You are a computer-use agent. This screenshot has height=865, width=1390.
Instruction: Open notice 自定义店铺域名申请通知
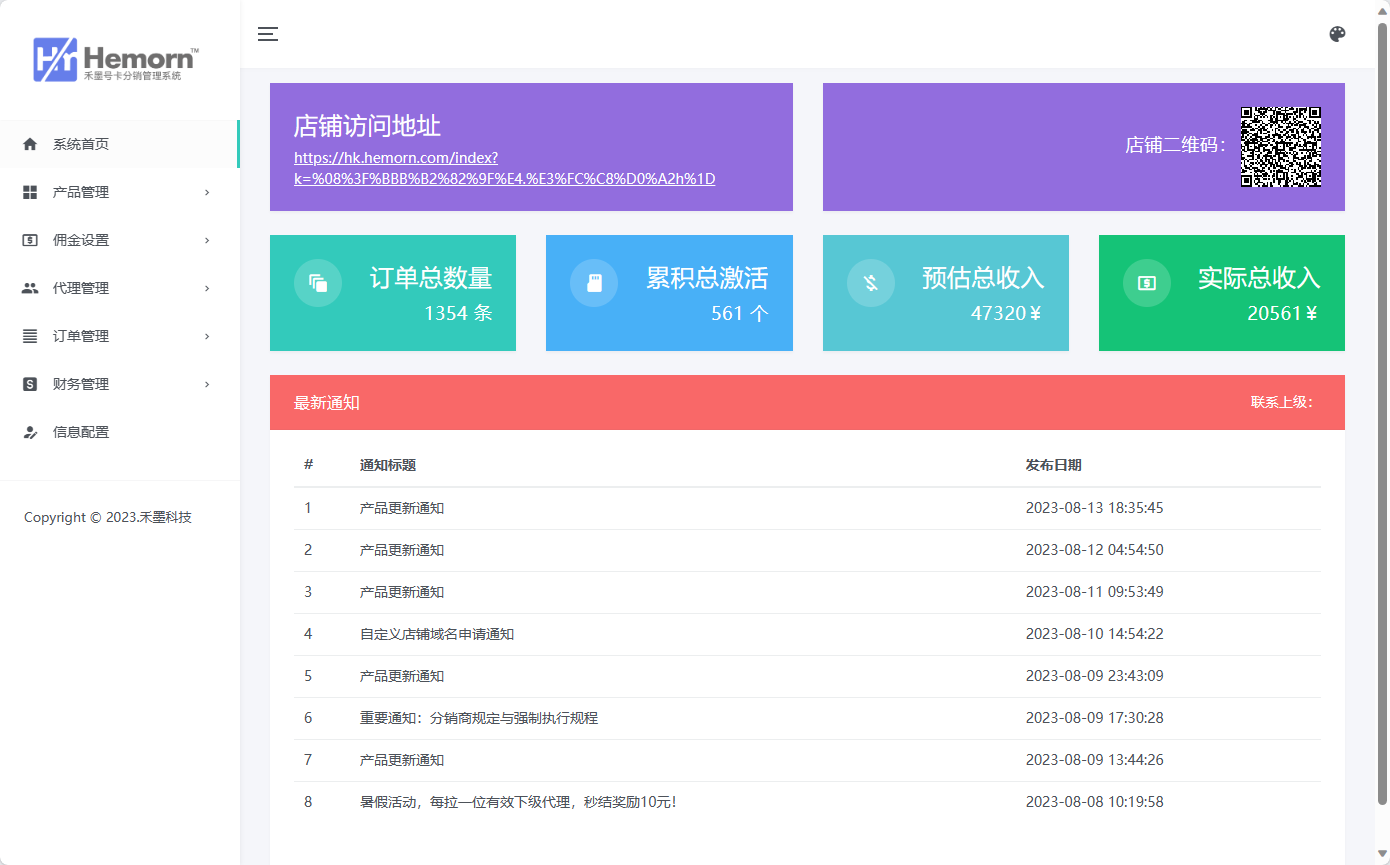437,634
